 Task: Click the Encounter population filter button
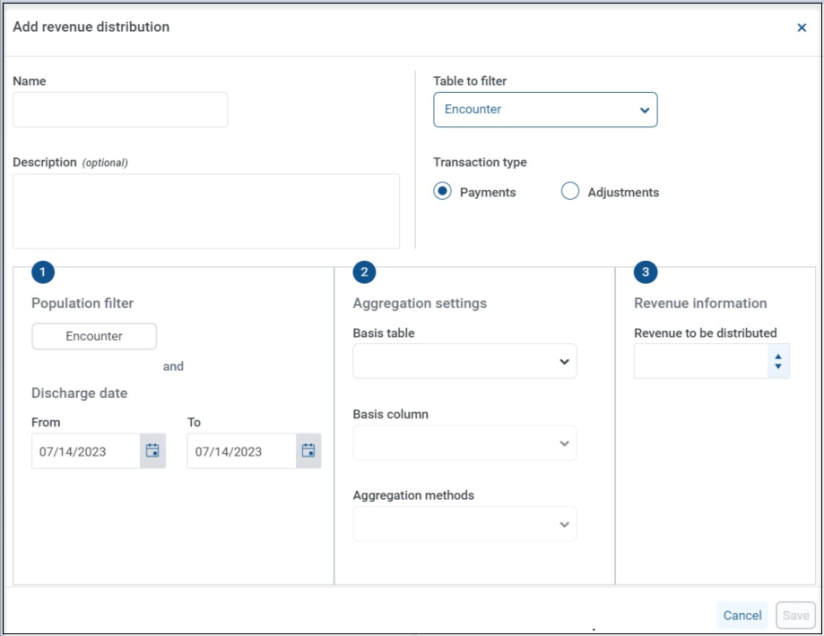94,336
